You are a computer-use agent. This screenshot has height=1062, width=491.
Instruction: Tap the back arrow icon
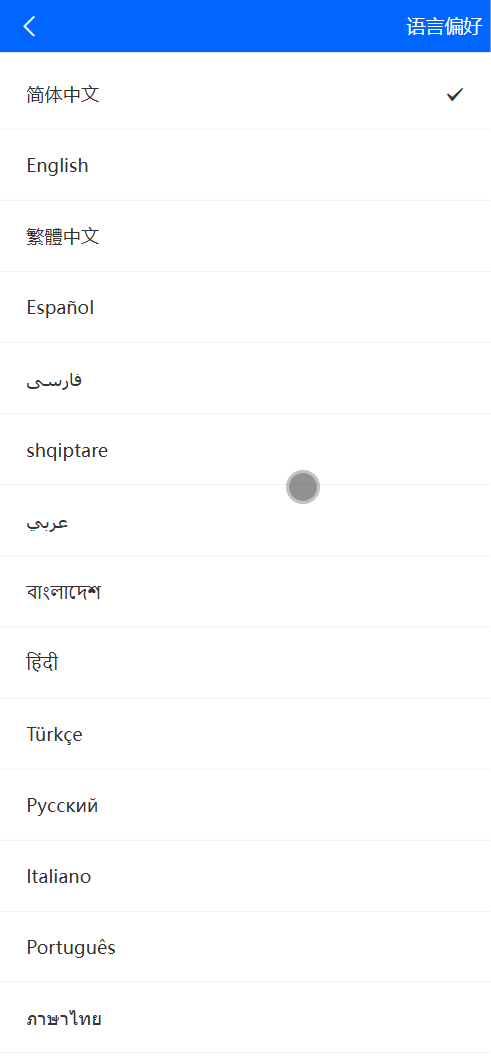tap(29, 26)
